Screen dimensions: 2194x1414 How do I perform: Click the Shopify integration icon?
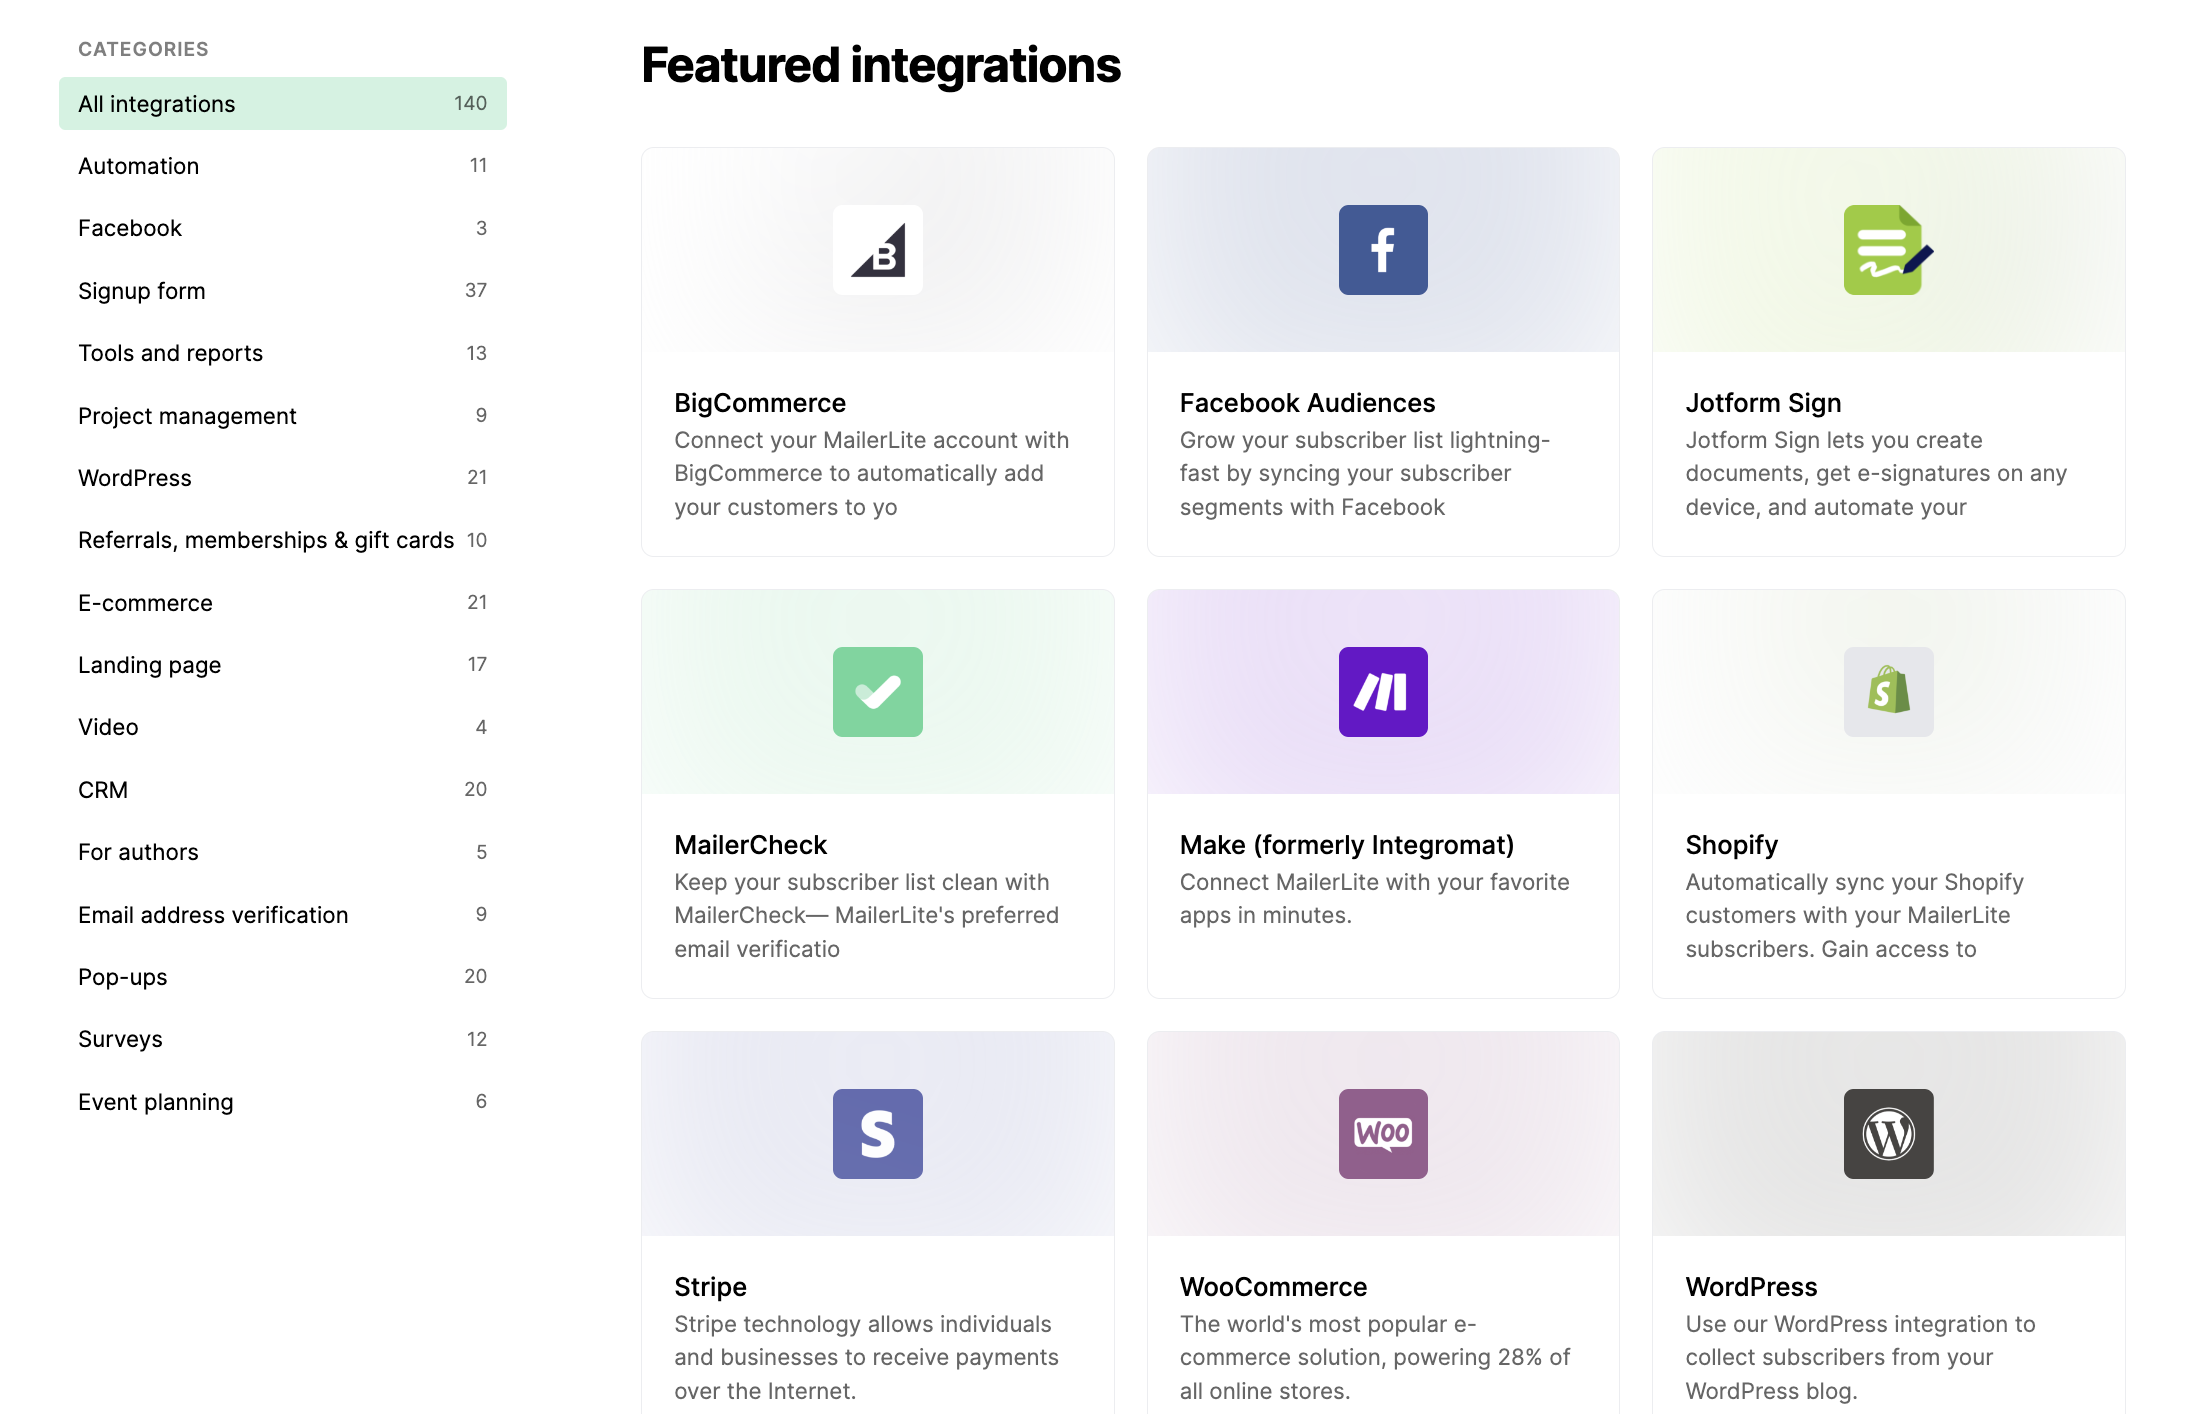1889,691
